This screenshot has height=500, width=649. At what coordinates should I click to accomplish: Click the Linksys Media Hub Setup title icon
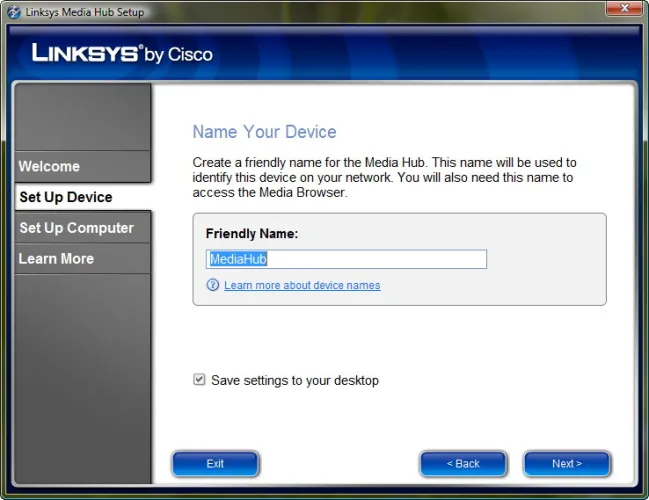click(14, 12)
